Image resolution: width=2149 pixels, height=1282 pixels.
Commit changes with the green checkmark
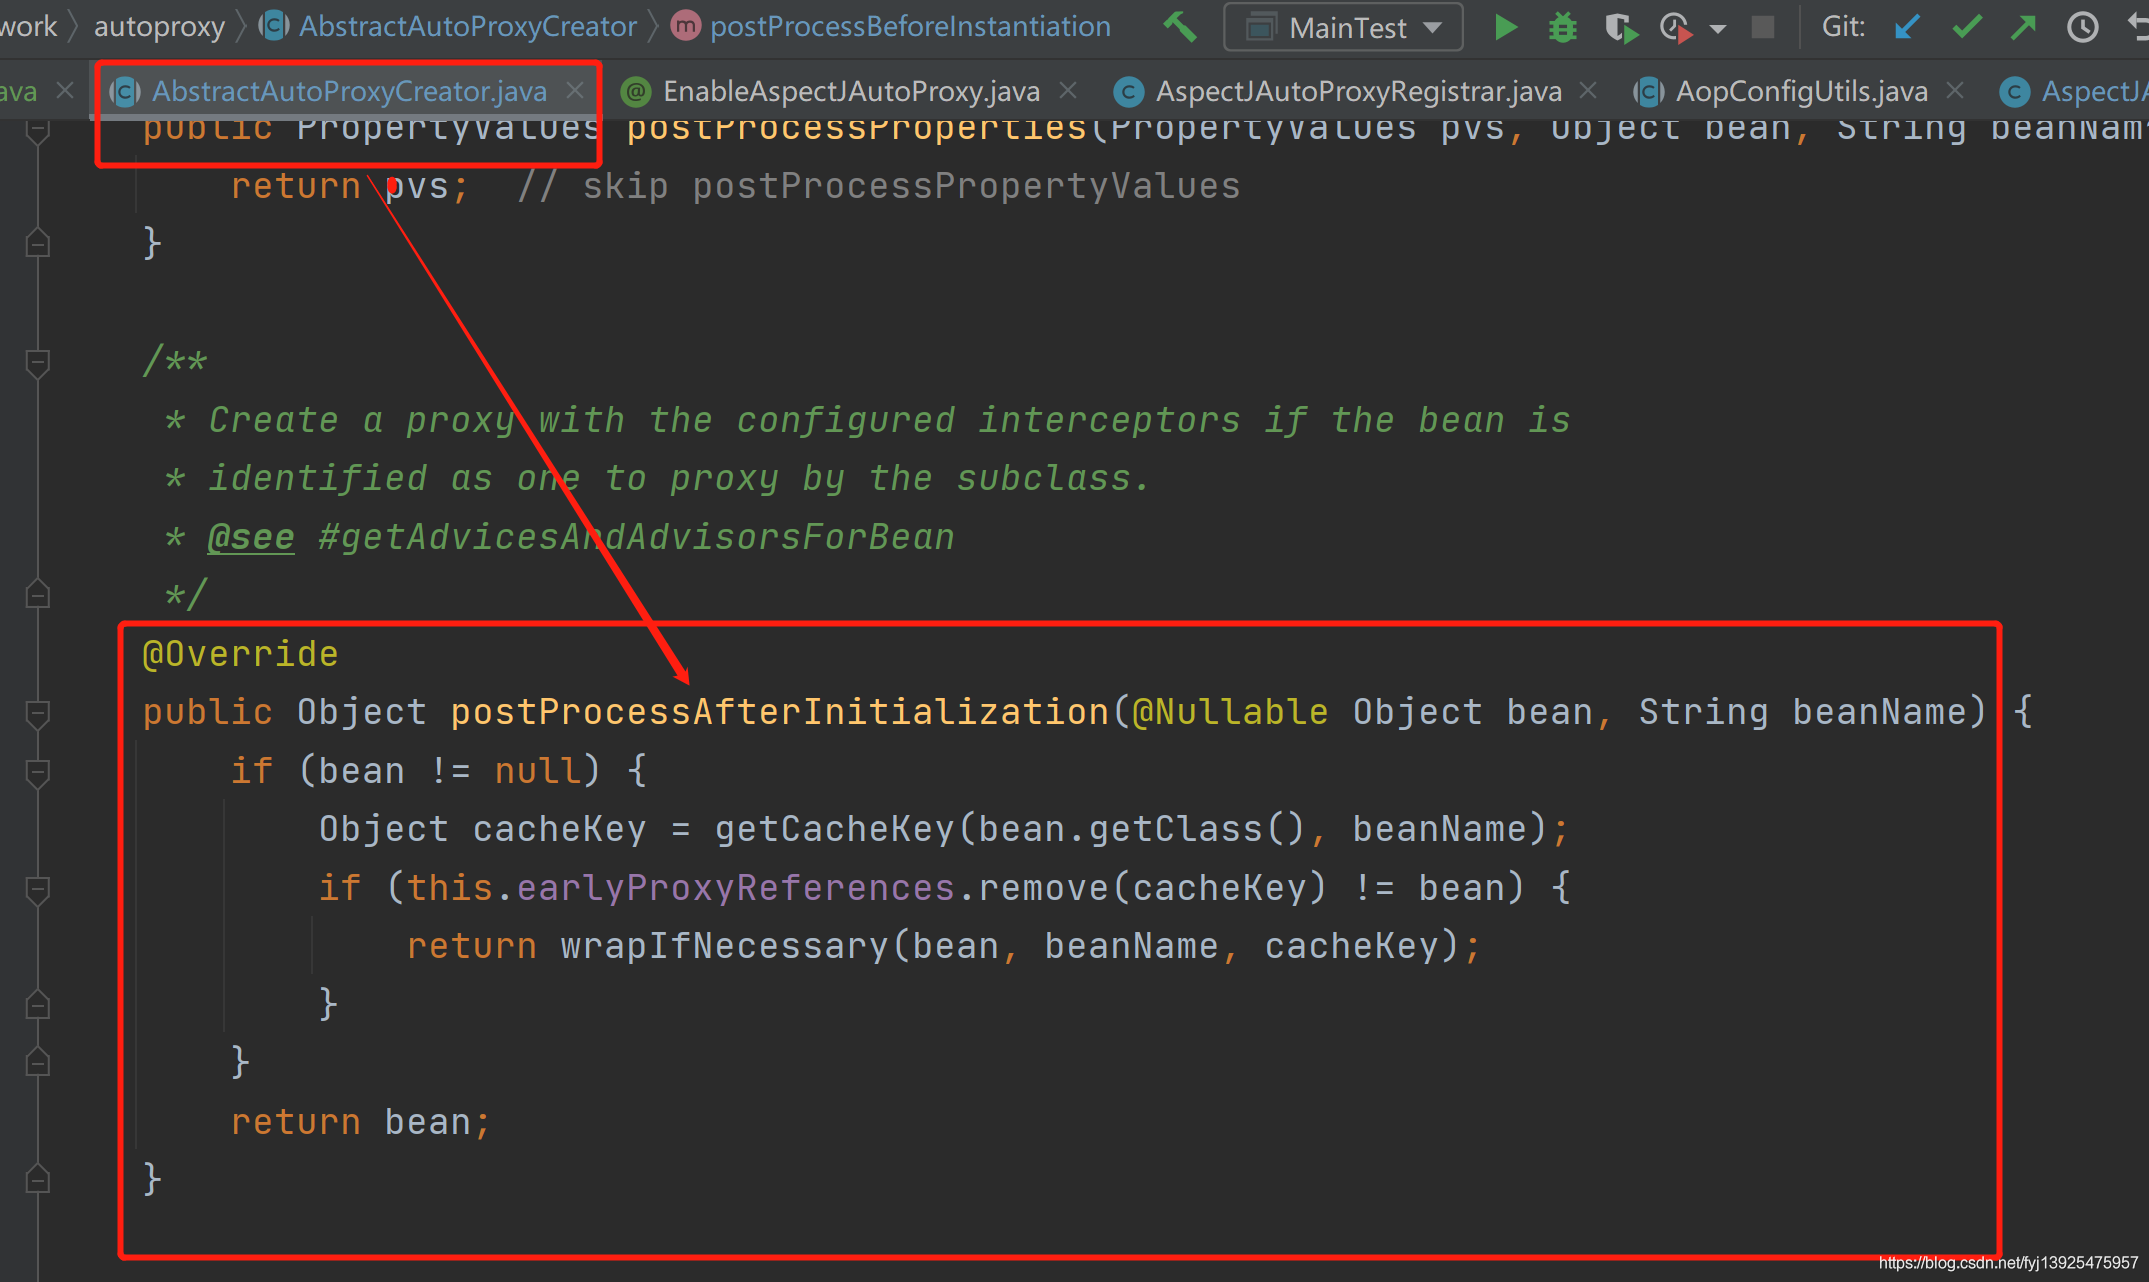[x=1966, y=27]
